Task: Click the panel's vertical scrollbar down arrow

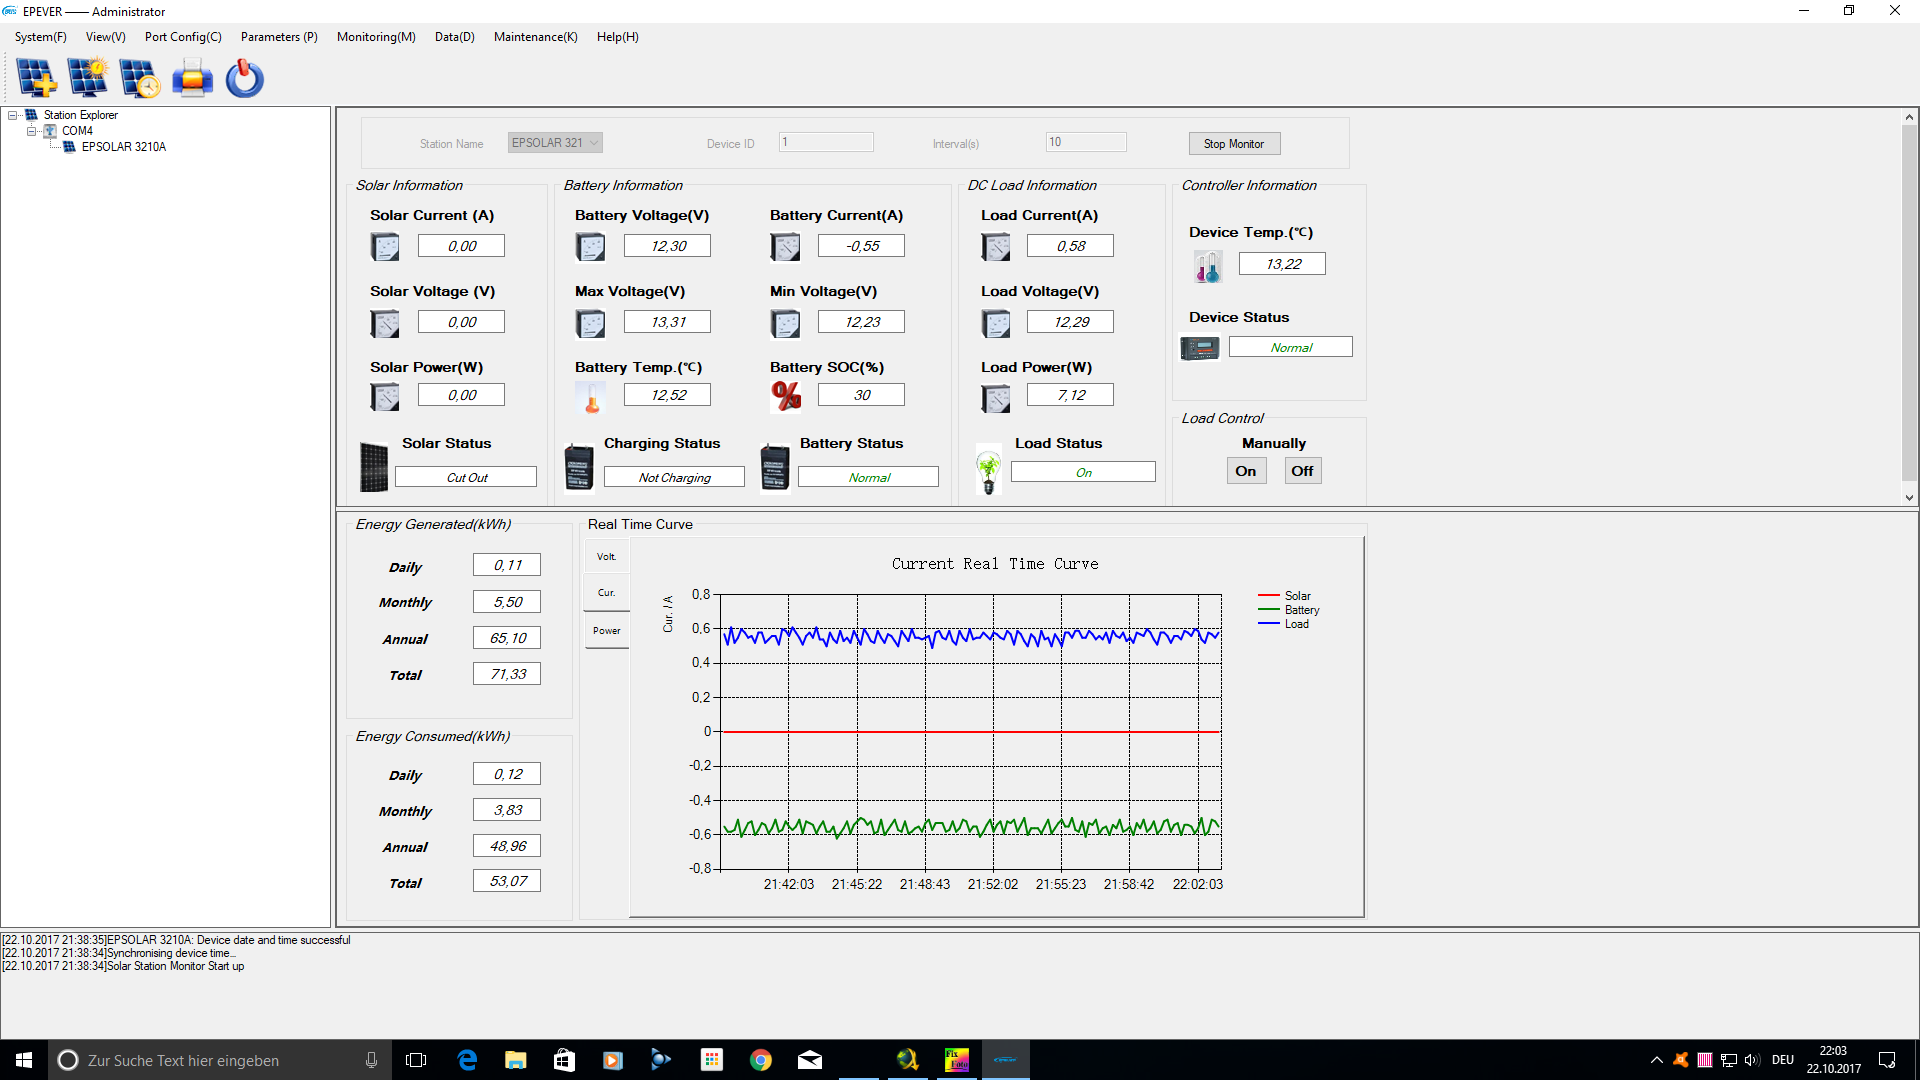Action: 1908,497
